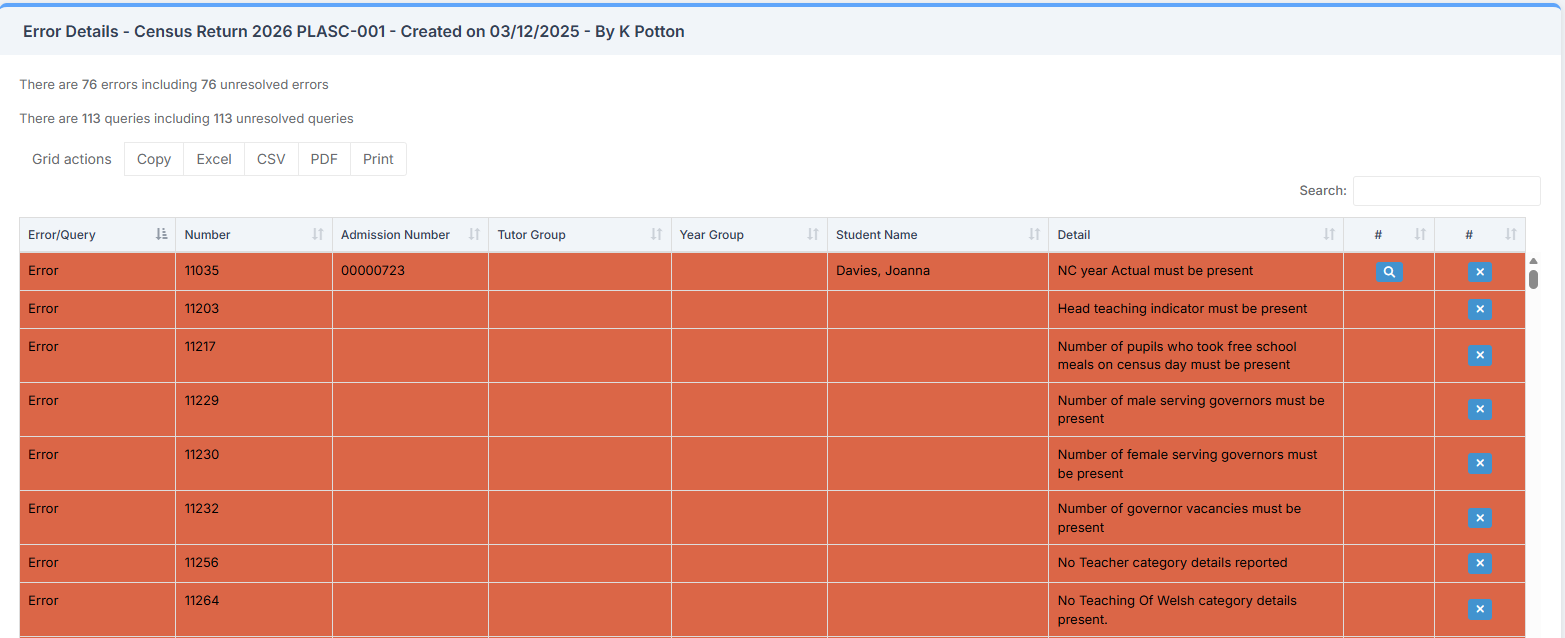Click magnifier icon for Joanna Davies error

point(1389,271)
